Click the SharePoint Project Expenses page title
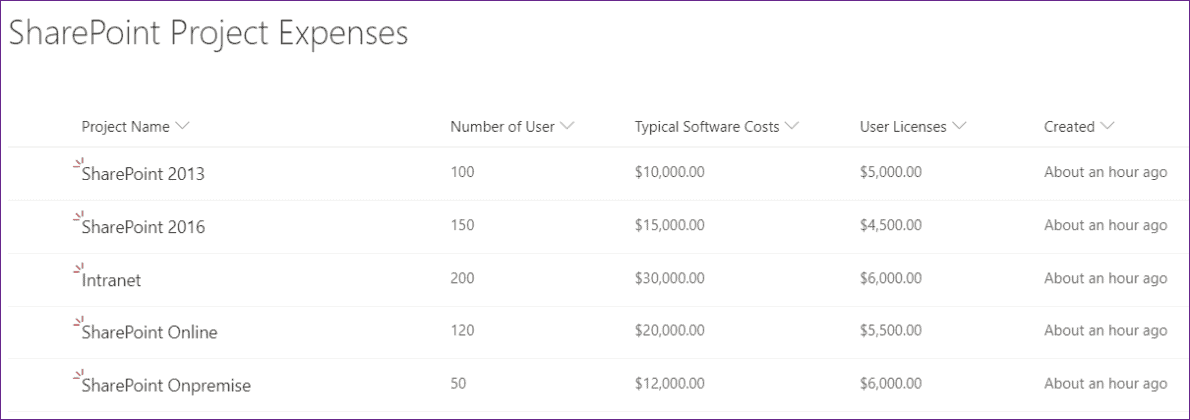Screen dimensions: 1190x420 click(x=208, y=33)
